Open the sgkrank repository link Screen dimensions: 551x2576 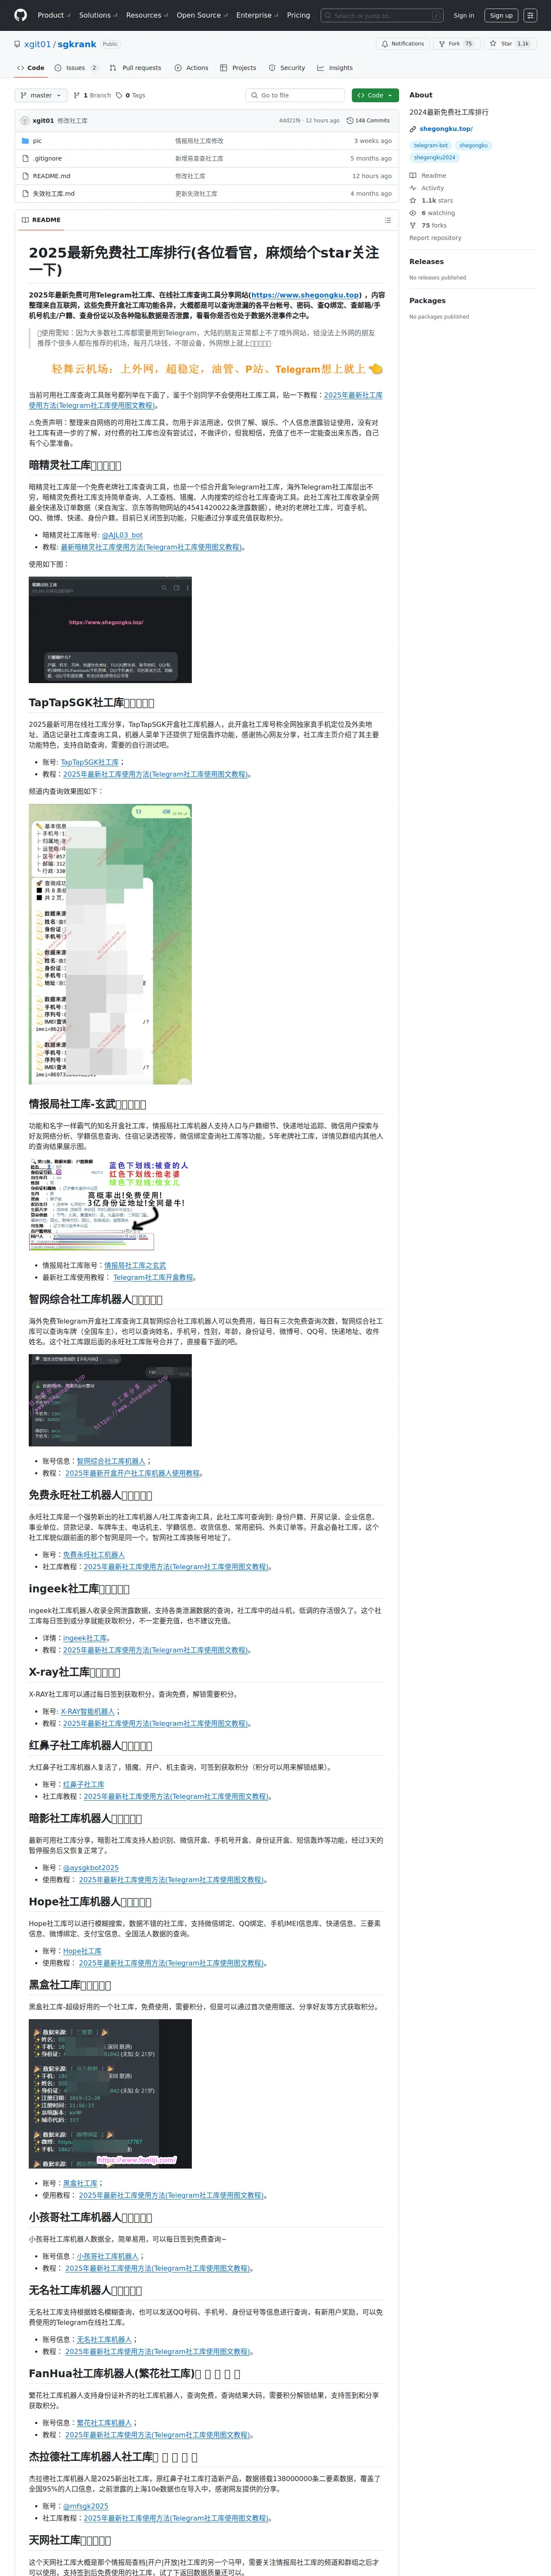pyautogui.click(x=76, y=44)
